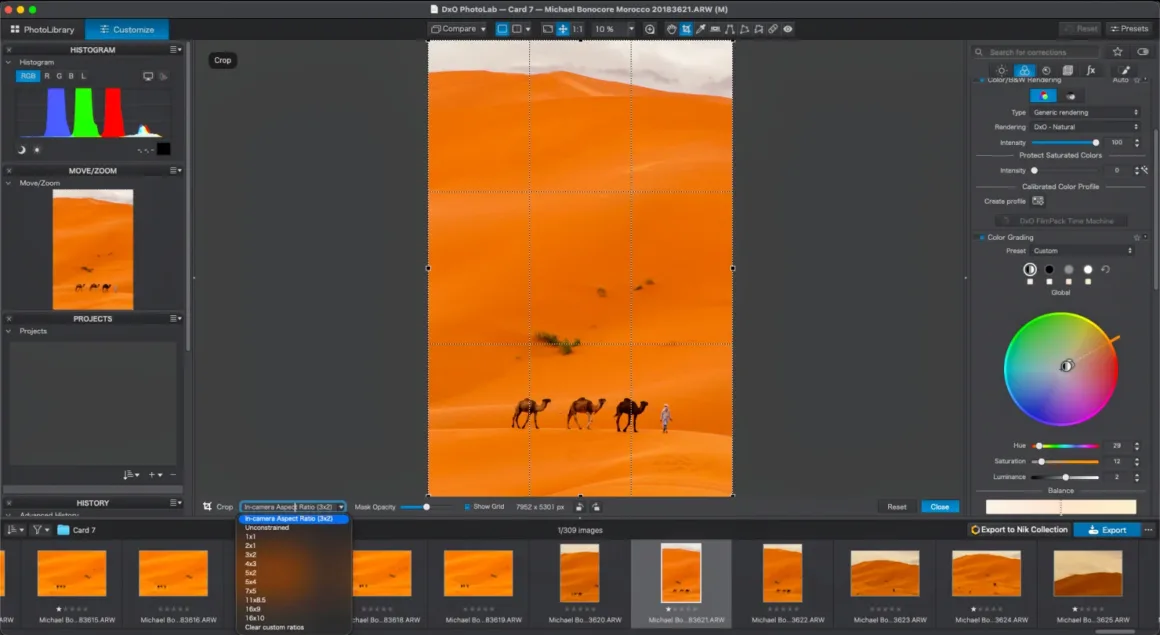This screenshot has width=1160, height=635.
Task: Pick the White Balance eyedropper tool
Action: tap(701, 29)
